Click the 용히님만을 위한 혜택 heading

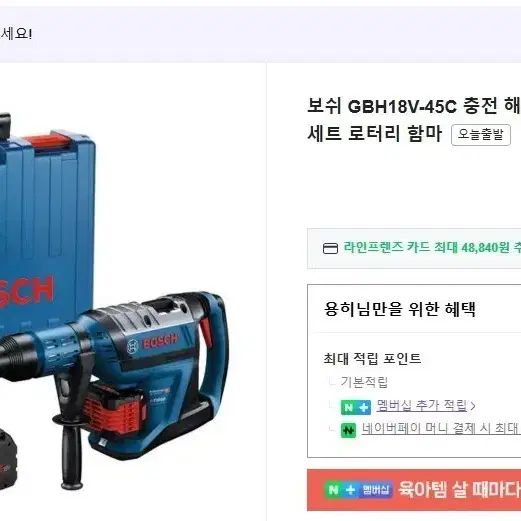(x=400, y=309)
